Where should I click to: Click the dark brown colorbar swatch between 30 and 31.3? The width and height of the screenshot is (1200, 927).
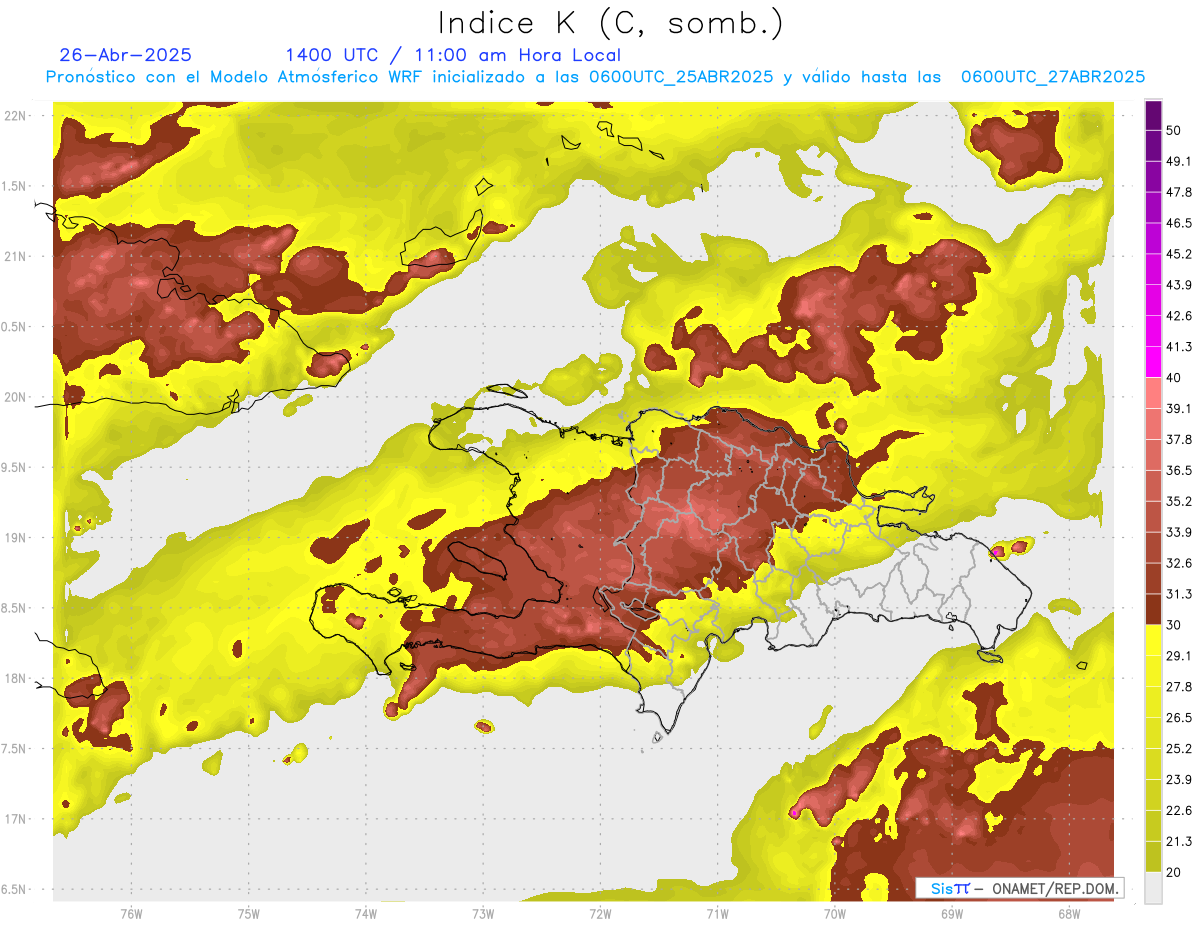(1153, 610)
